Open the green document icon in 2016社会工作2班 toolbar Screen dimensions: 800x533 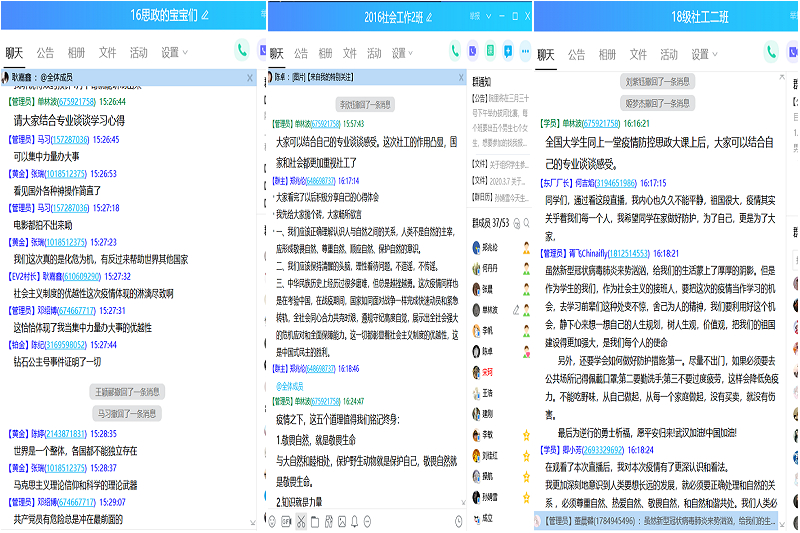click(490, 50)
